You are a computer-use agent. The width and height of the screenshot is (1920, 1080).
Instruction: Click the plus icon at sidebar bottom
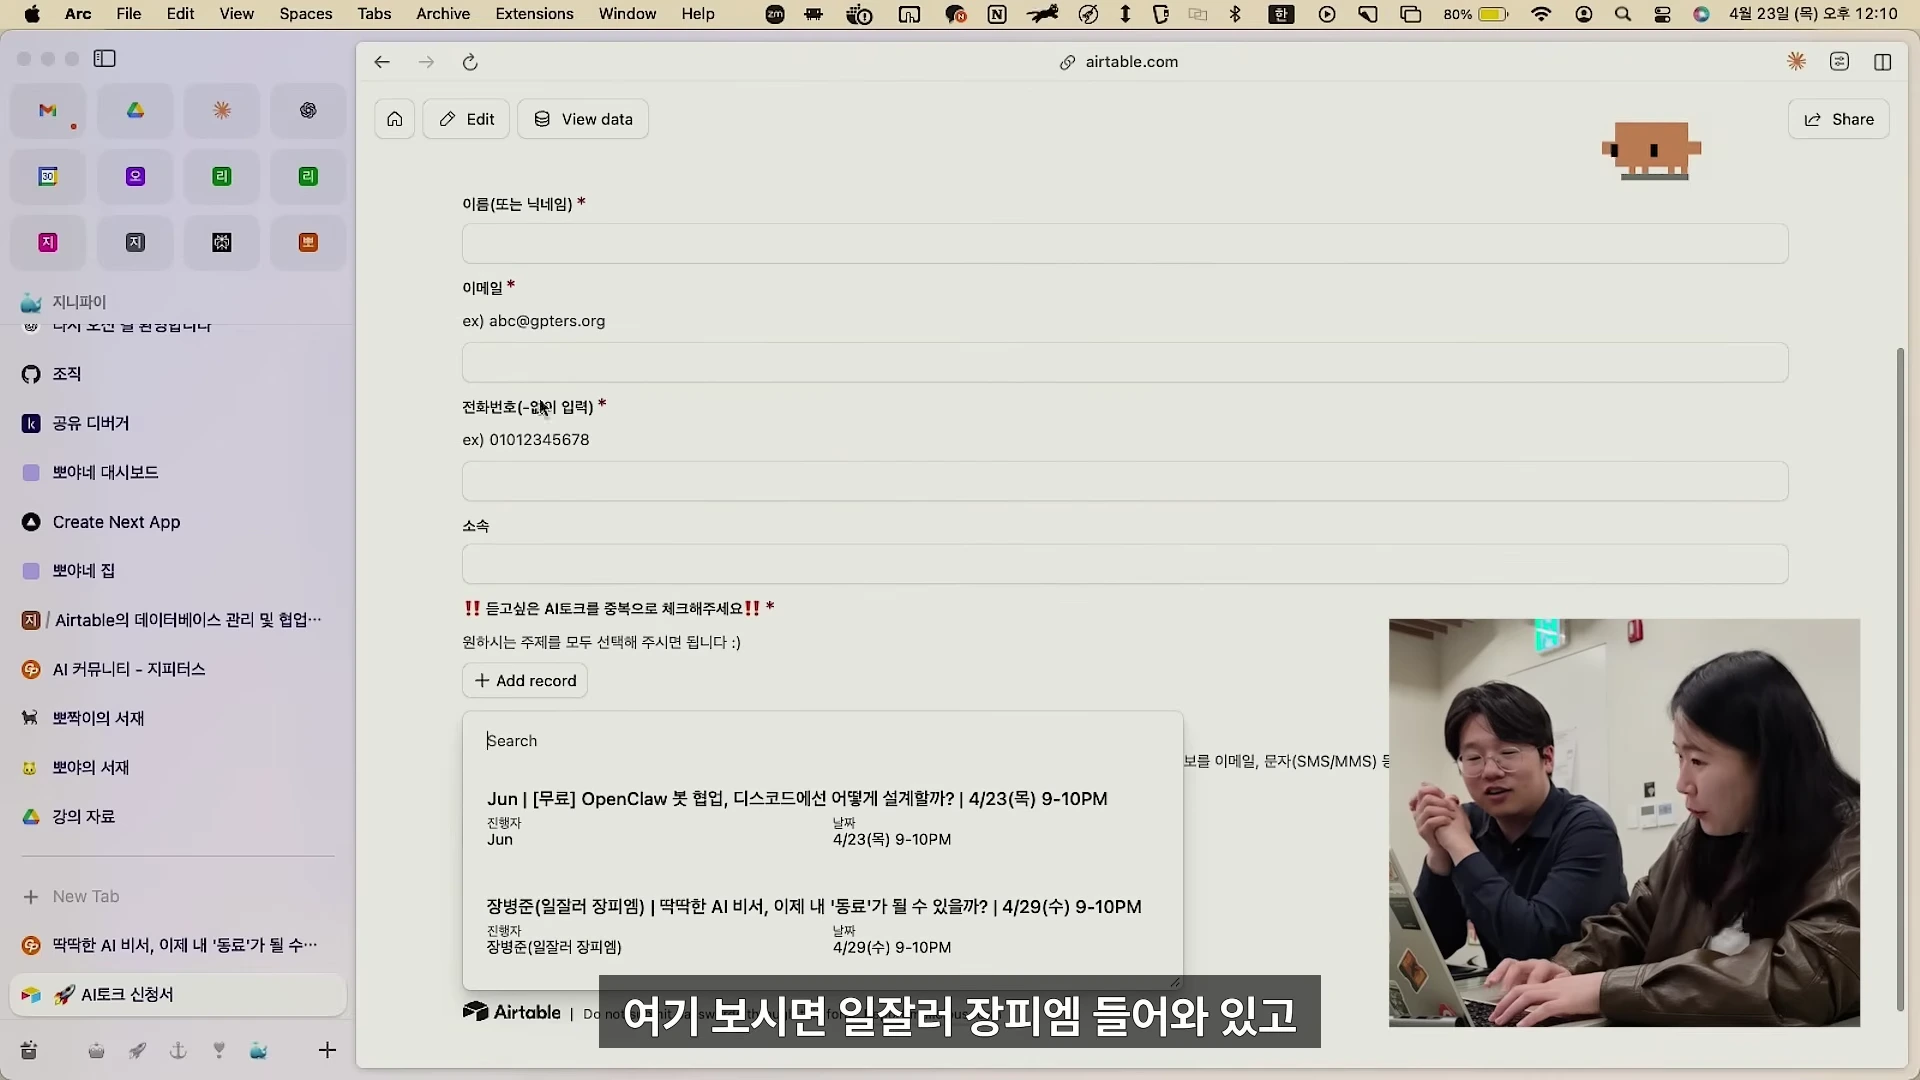click(327, 1050)
